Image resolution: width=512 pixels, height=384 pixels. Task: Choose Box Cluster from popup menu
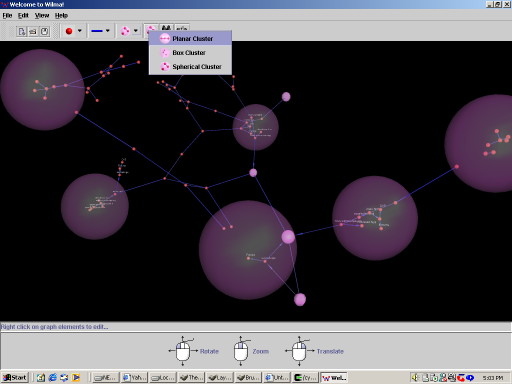[190, 53]
